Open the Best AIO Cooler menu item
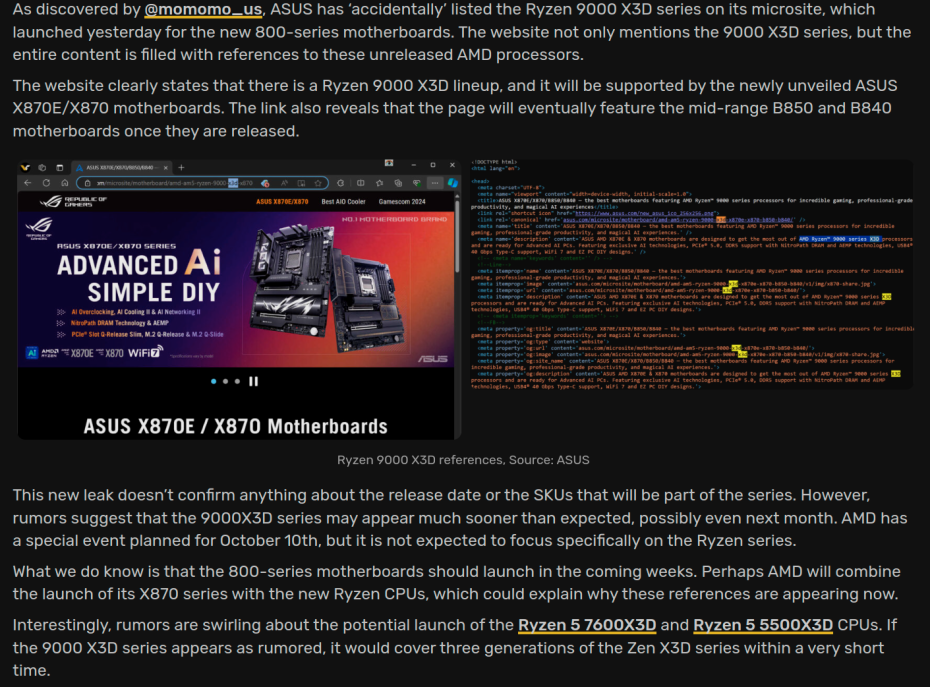This screenshot has width=930, height=687. (342, 202)
